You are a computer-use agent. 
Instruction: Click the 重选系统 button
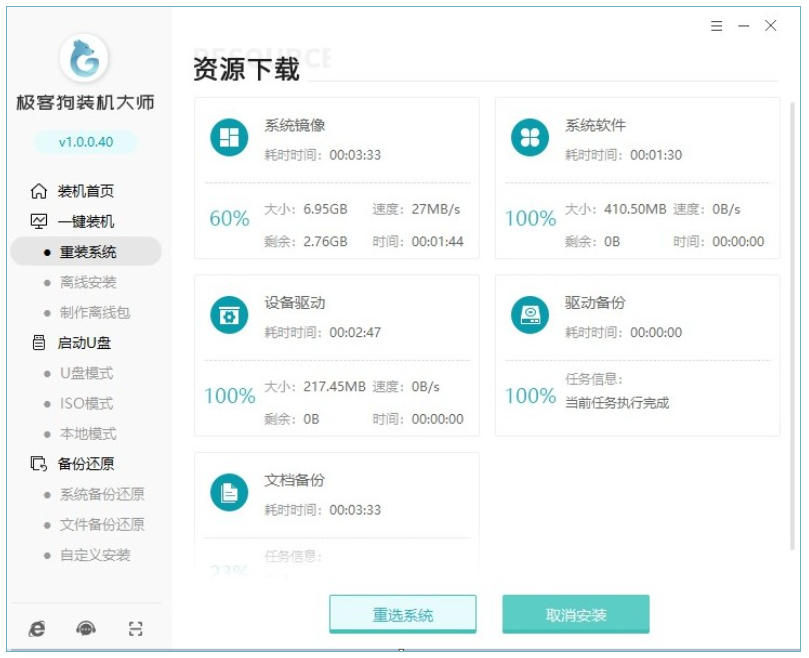pyautogui.click(x=403, y=614)
